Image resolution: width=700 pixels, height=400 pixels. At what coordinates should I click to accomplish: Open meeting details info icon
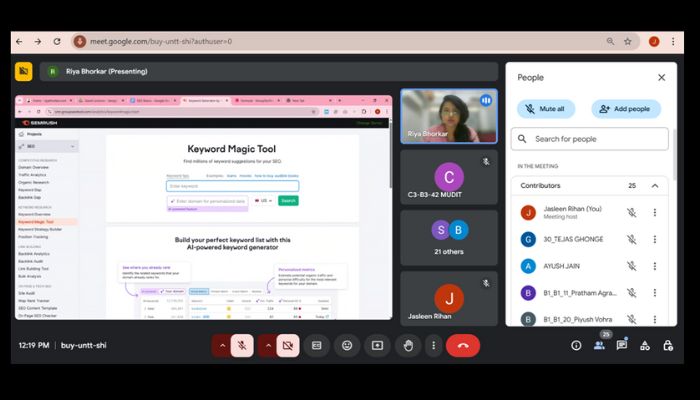pyautogui.click(x=576, y=345)
